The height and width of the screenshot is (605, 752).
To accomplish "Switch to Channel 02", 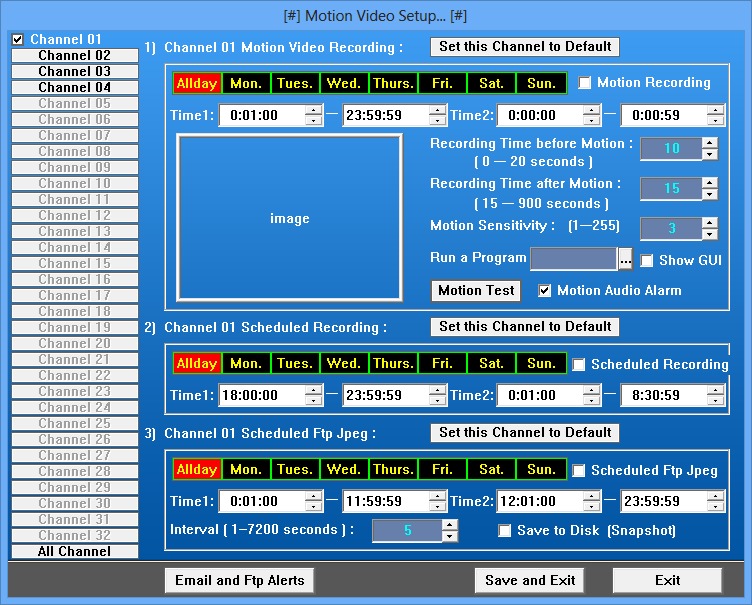I will pos(75,56).
